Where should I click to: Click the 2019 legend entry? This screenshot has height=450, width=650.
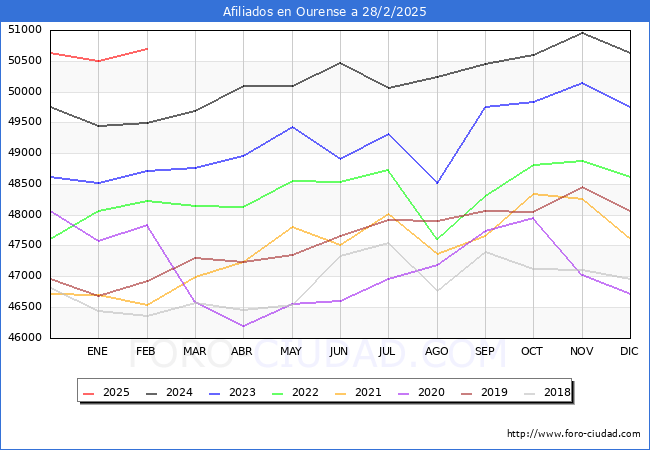coord(484,392)
